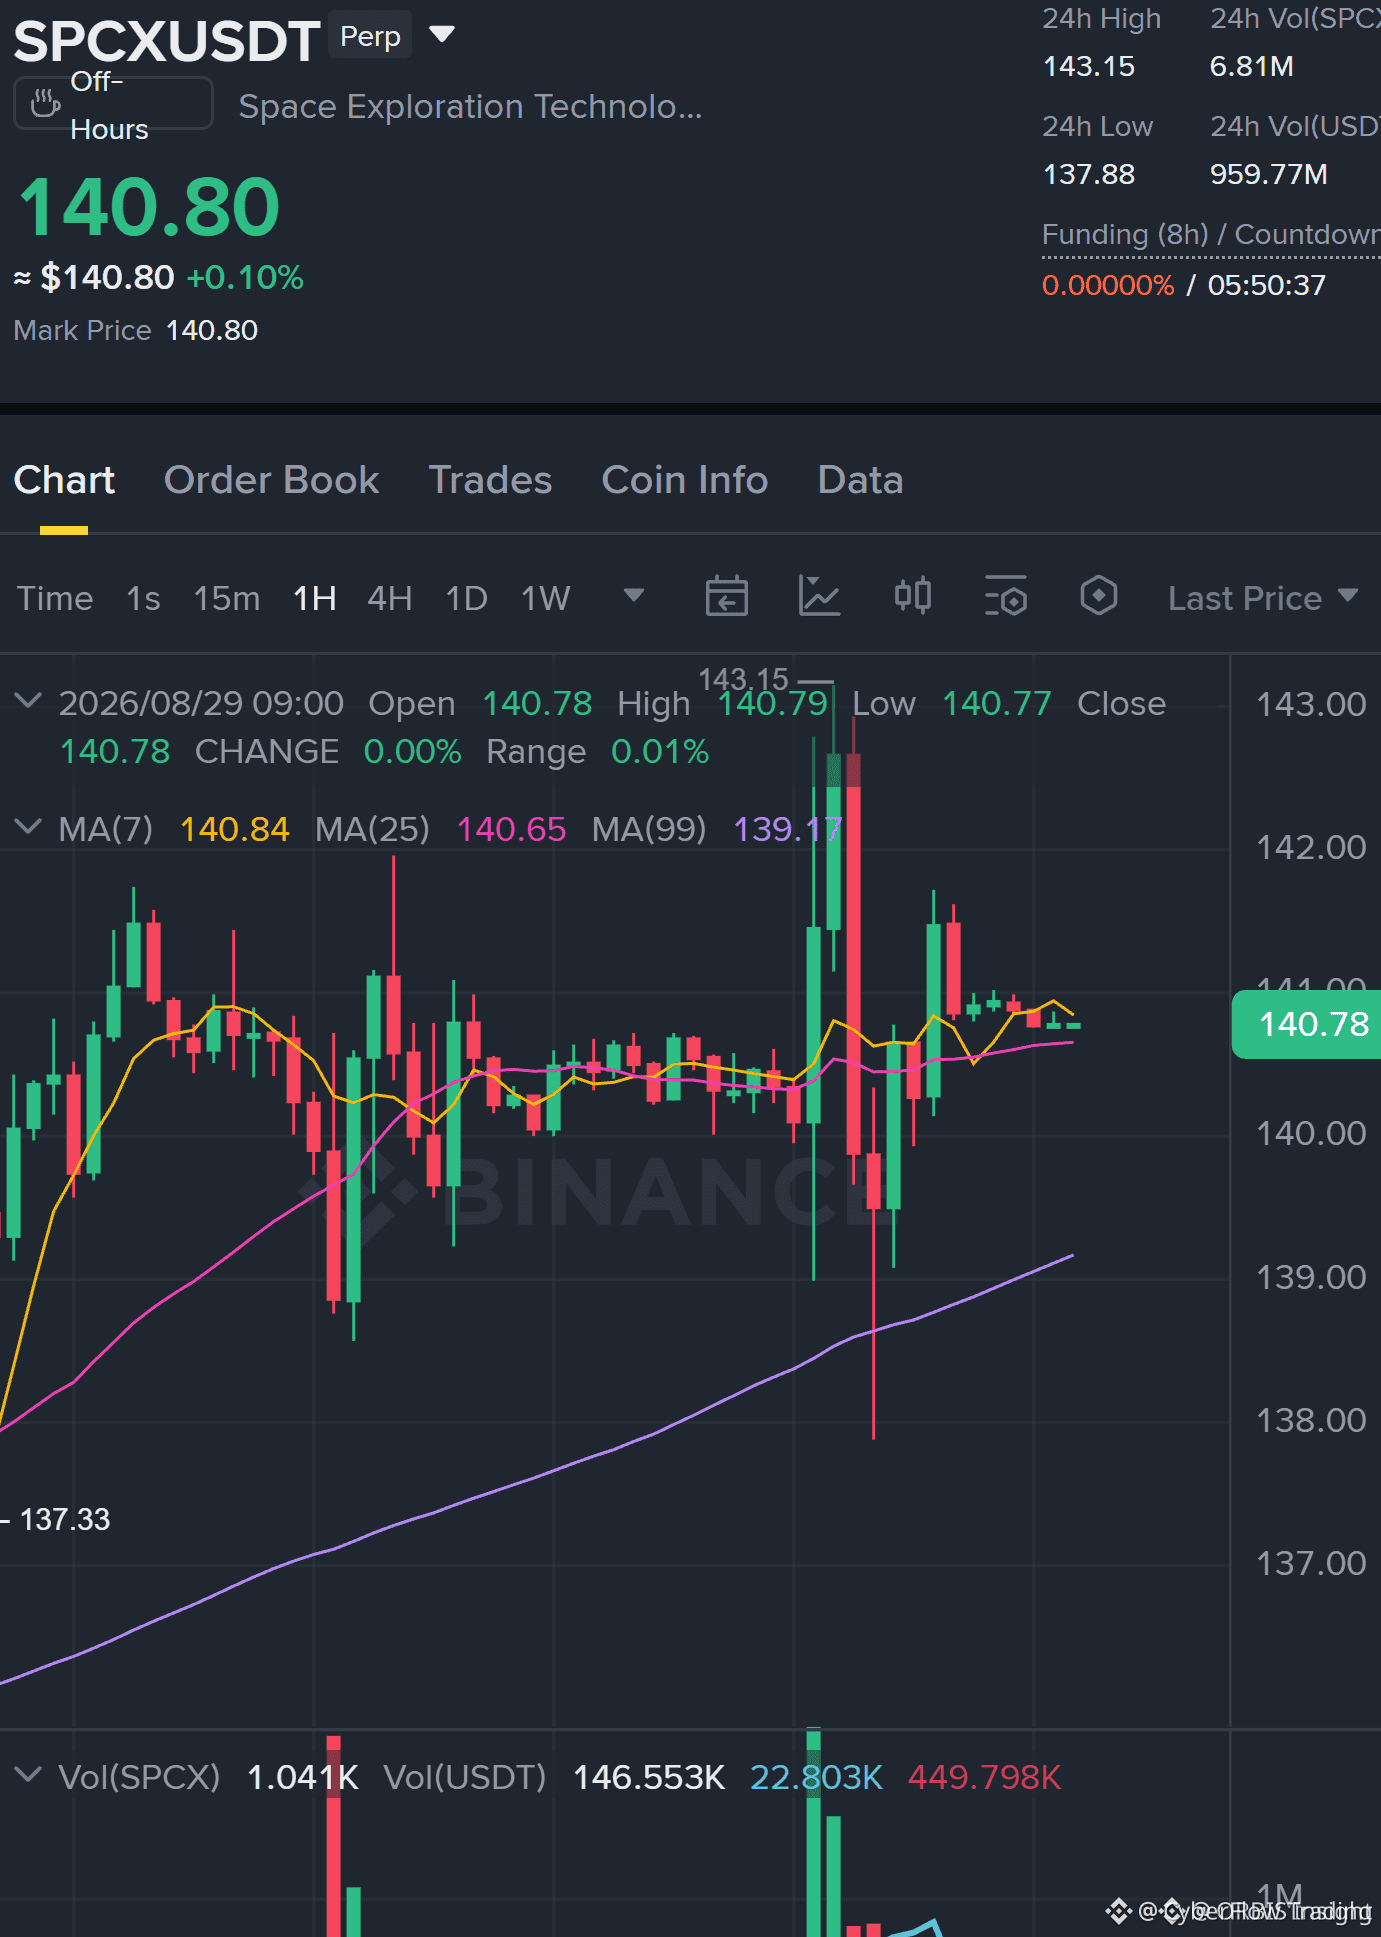Tap the Vol(USDT) 146.553K value

pos(649,1777)
